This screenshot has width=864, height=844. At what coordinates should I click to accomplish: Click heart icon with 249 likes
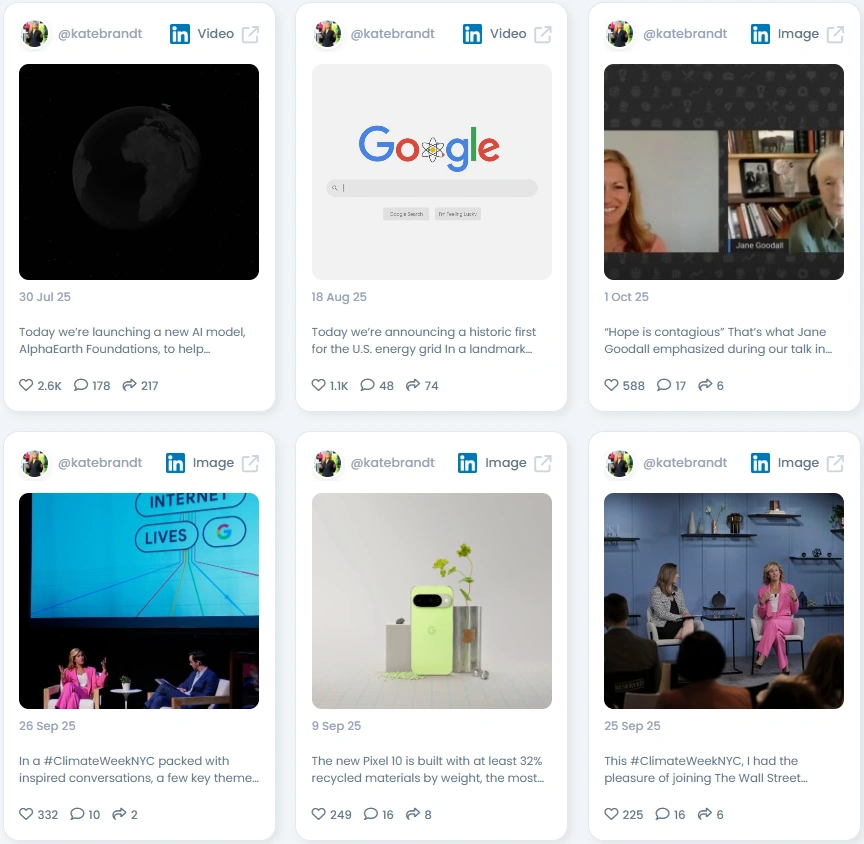[318, 814]
